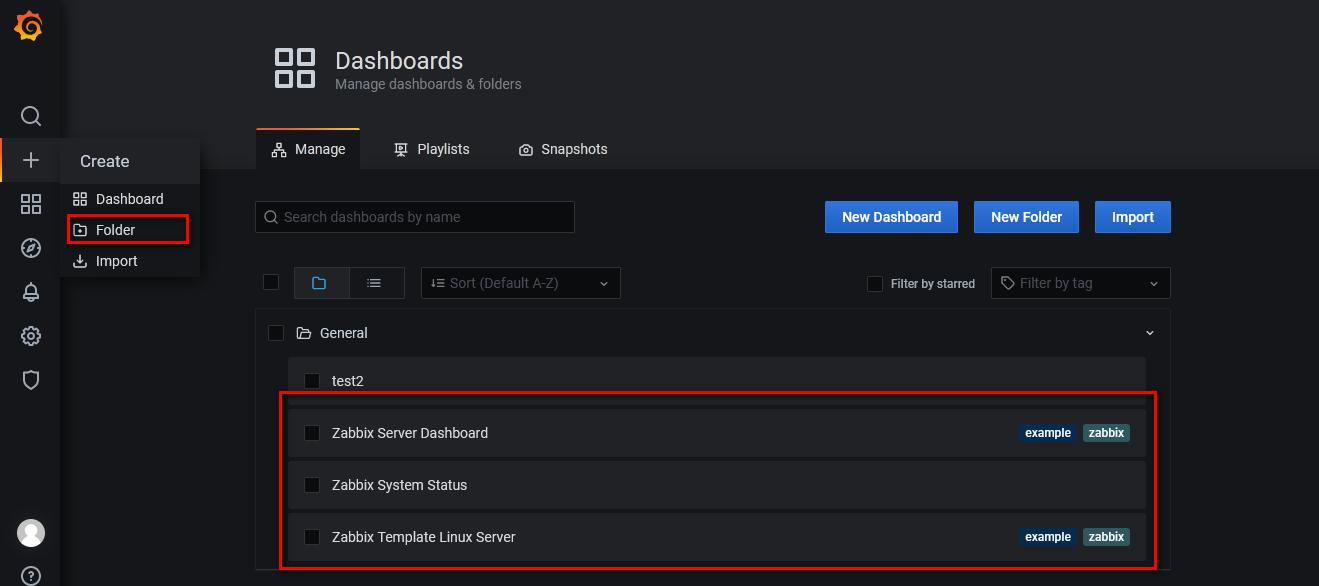Viewport: 1319px width, 586px height.
Task: Open the Server Admin shield icon
Action: pos(31,380)
